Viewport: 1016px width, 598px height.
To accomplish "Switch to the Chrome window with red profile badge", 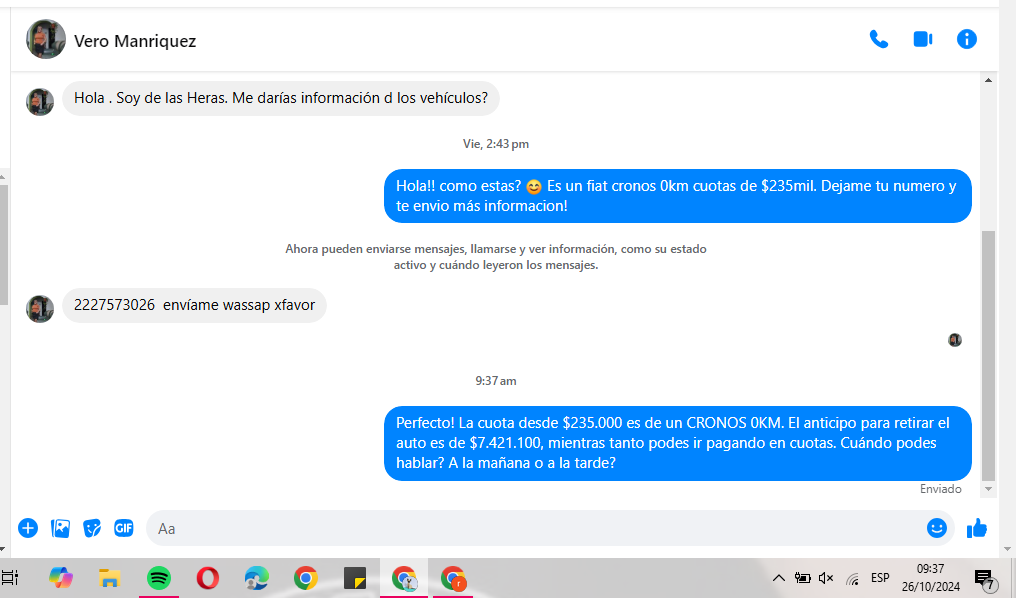I will 452,577.
